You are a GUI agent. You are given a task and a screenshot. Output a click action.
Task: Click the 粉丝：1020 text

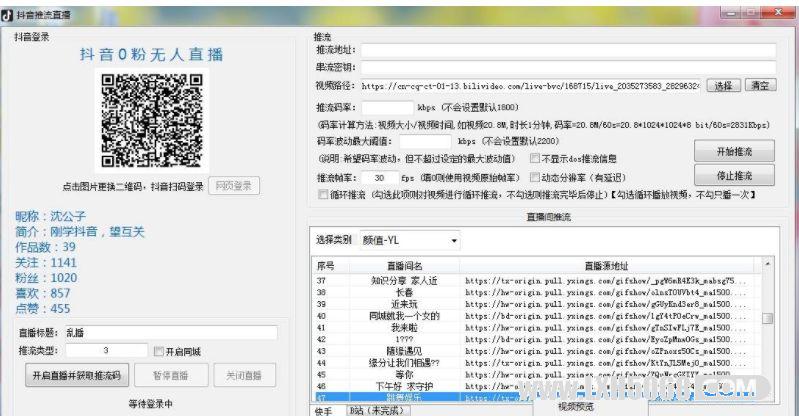point(46,278)
